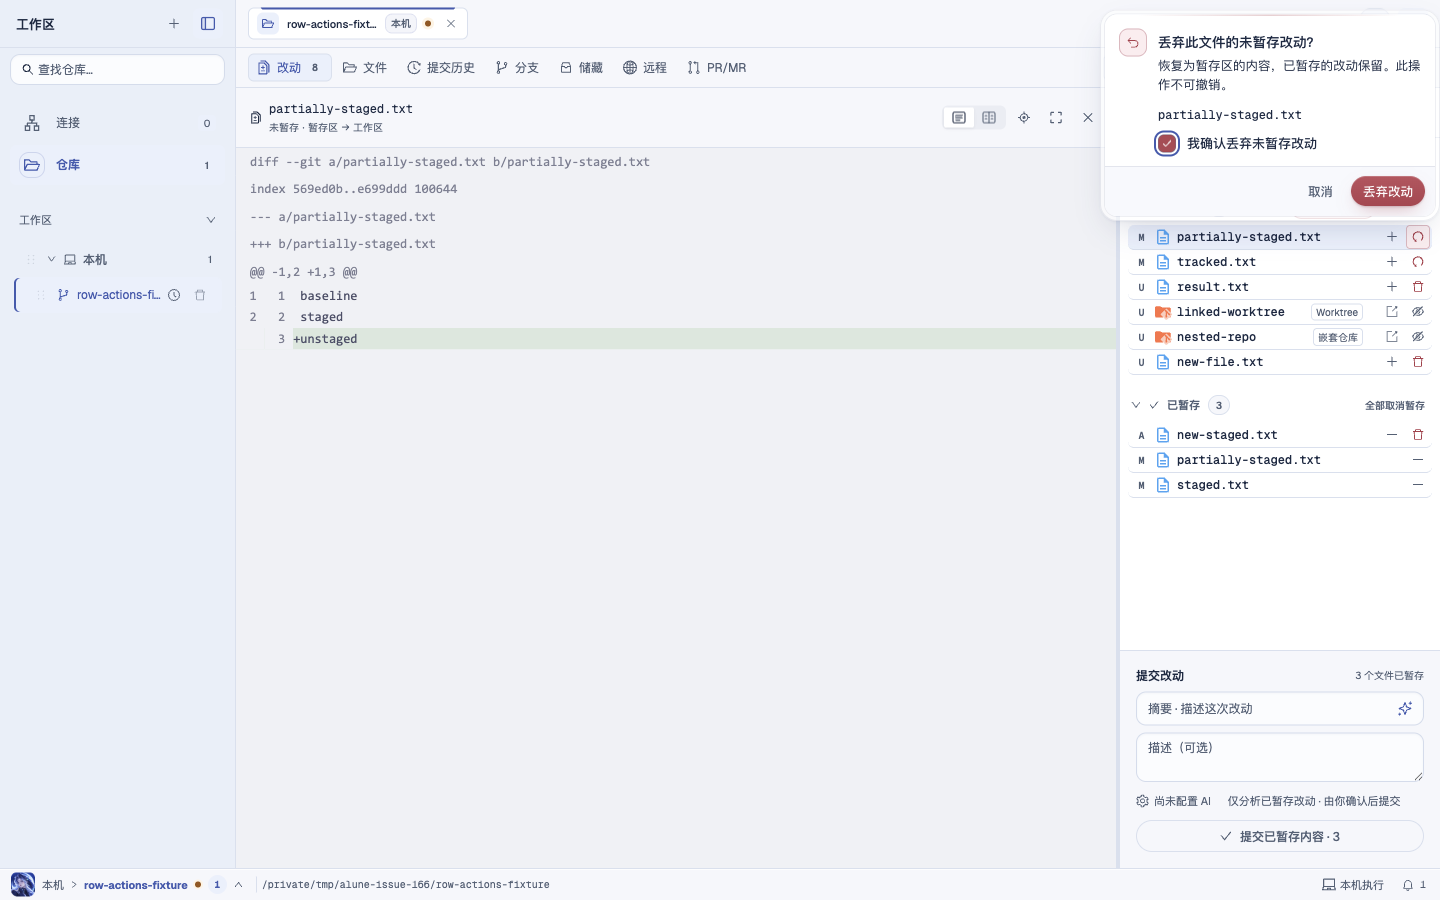The width and height of the screenshot is (1440, 900).
Task: Check the confirm discard unstaged changes checkbox
Action: coord(1167,144)
